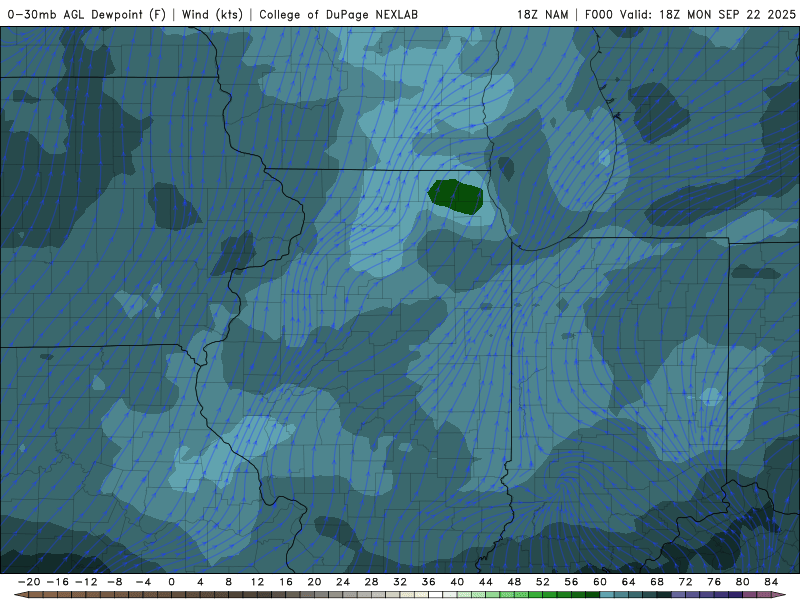Click the -20 value on the color scale
Viewport: 800px width, 600px height.
click(29, 582)
